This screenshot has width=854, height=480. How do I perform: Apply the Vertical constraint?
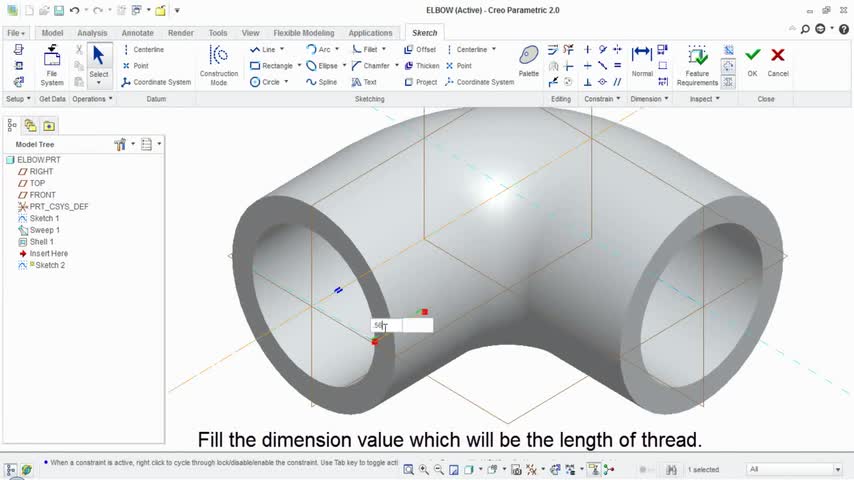click(587, 50)
